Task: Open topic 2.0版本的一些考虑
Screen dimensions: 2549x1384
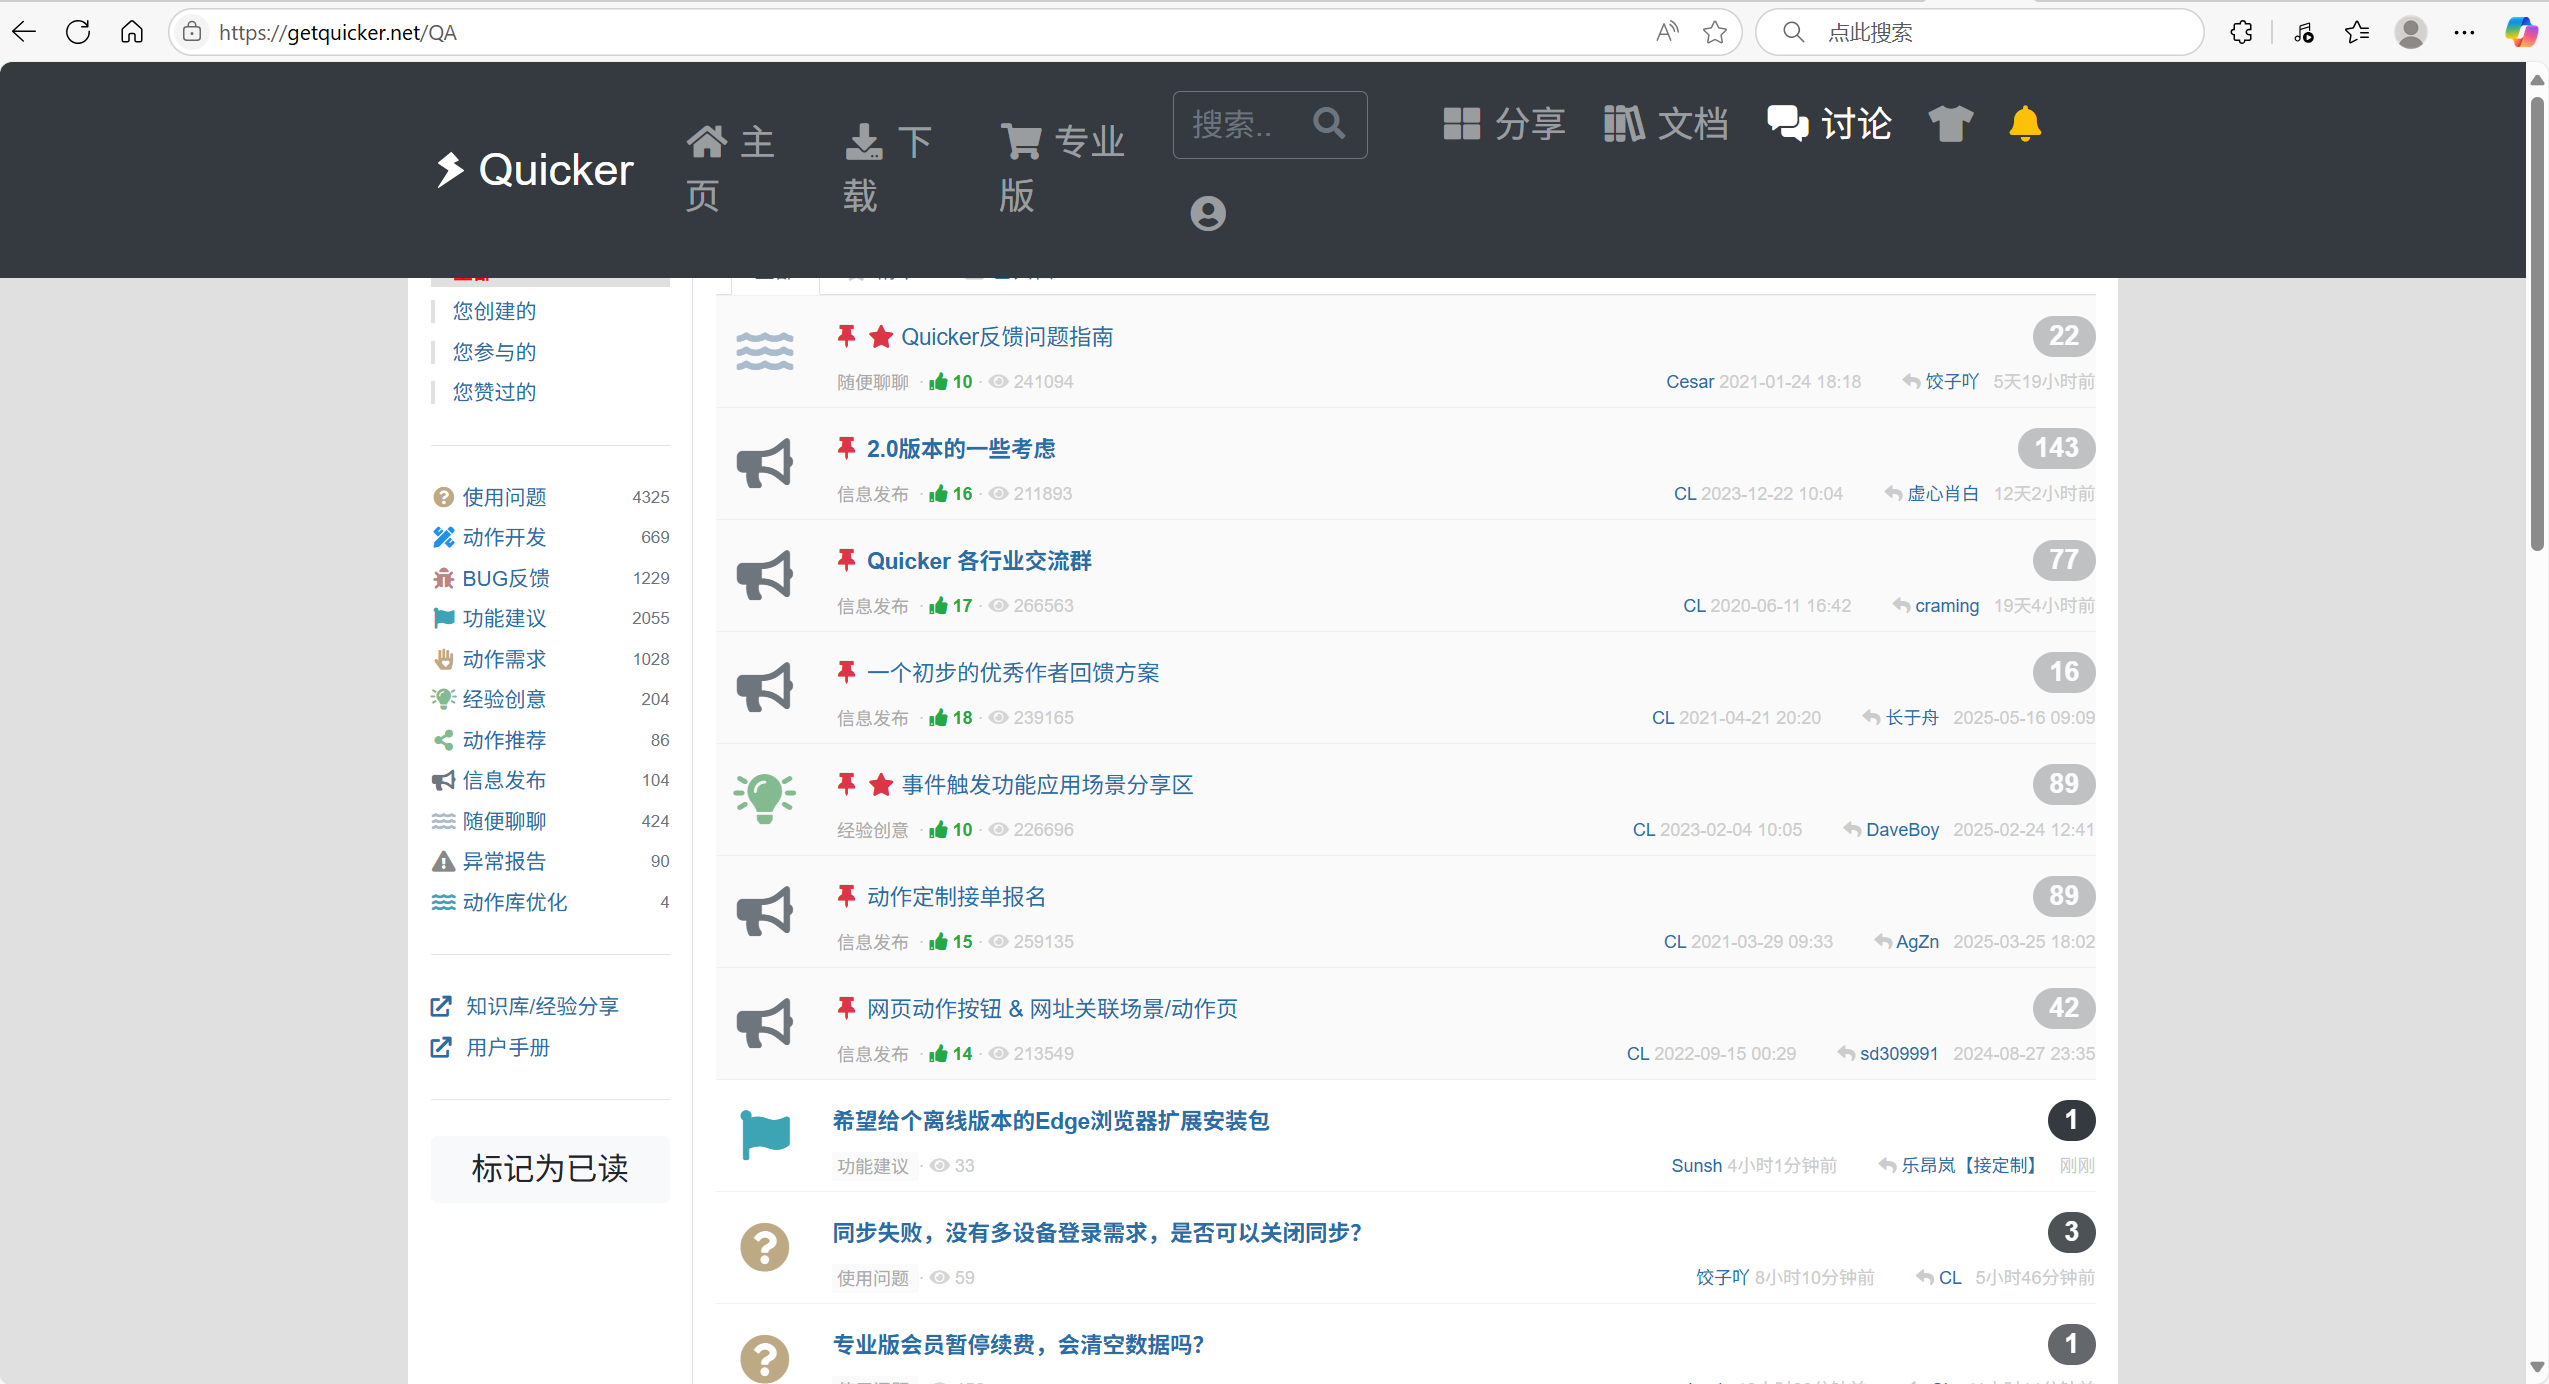Action: (961, 449)
